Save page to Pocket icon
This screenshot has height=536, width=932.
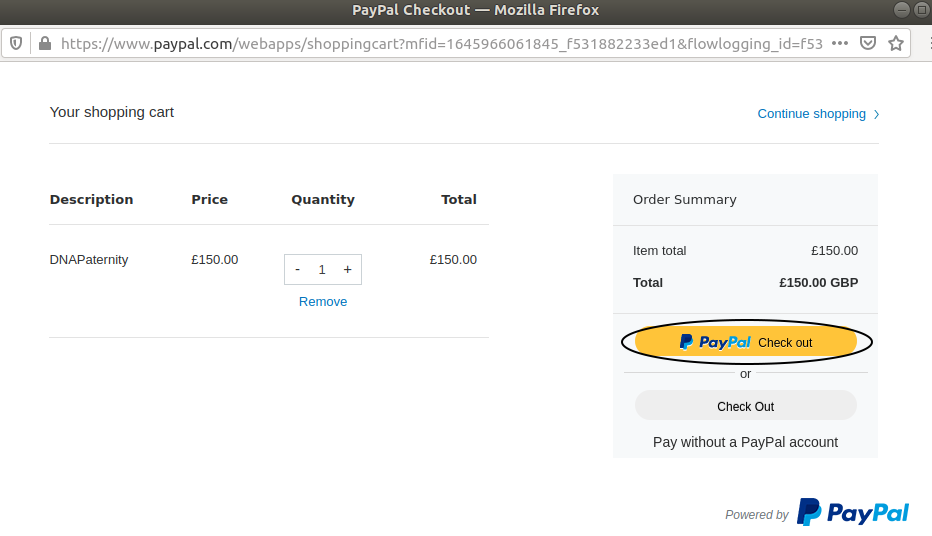click(868, 43)
